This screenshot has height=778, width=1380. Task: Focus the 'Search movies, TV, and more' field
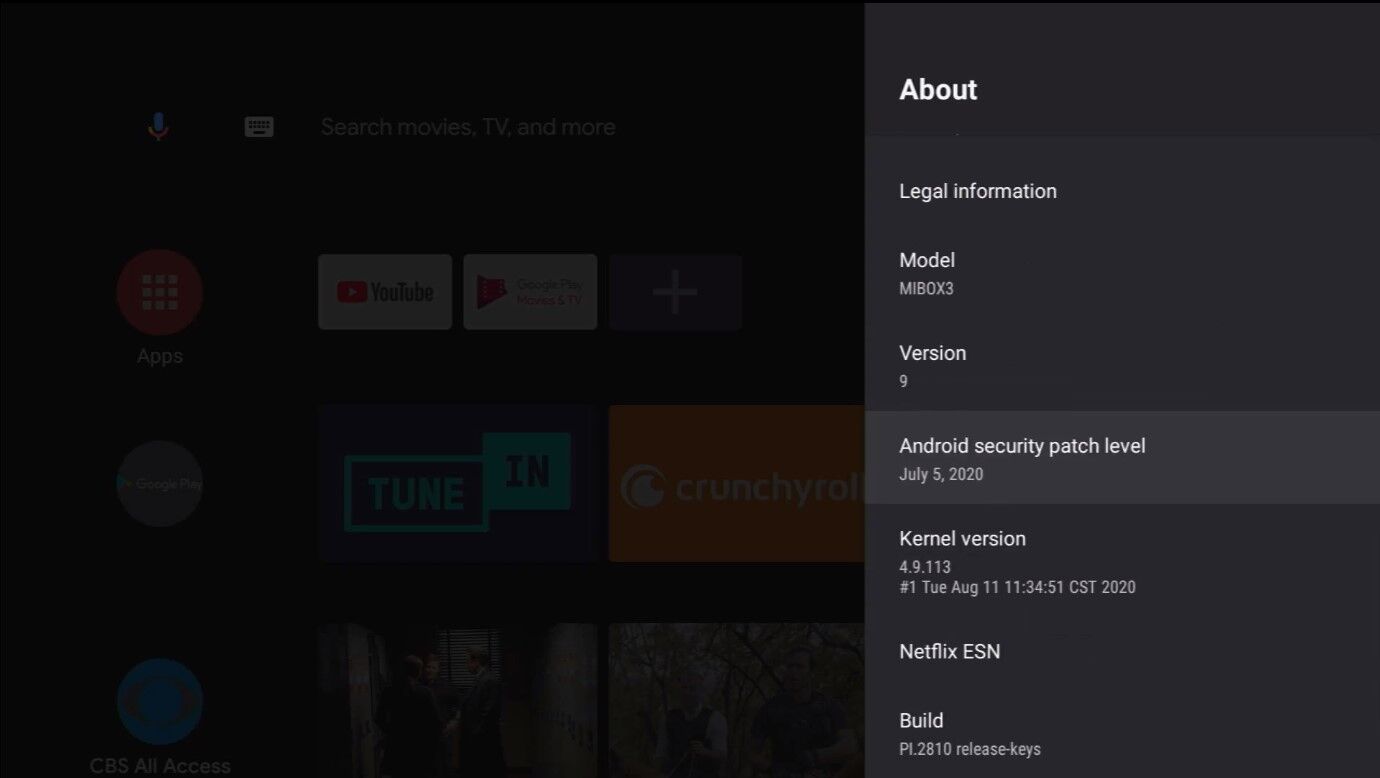click(x=468, y=127)
